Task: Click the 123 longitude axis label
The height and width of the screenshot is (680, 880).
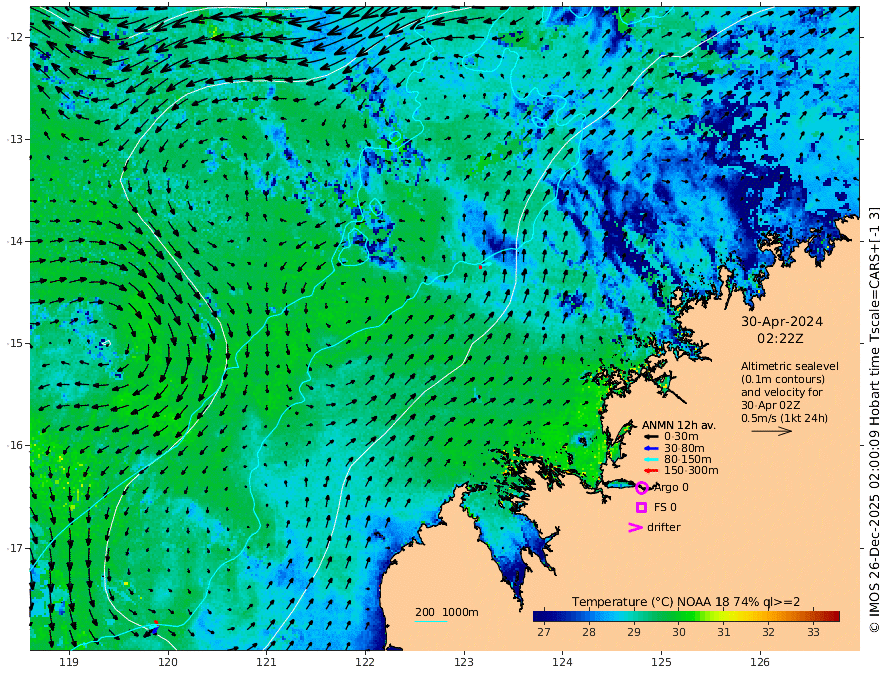Action: coord(464,663)
